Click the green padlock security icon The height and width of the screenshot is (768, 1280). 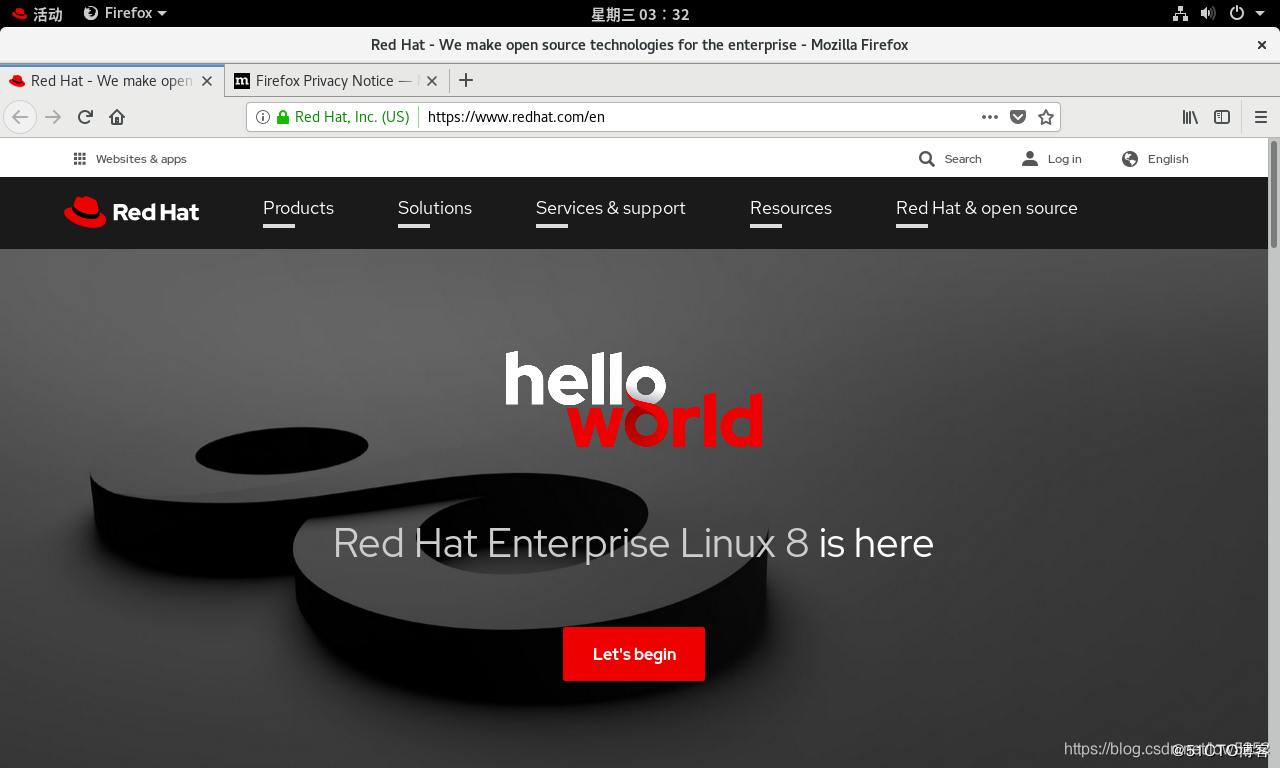pyautogui.click(x=283, y=117)
